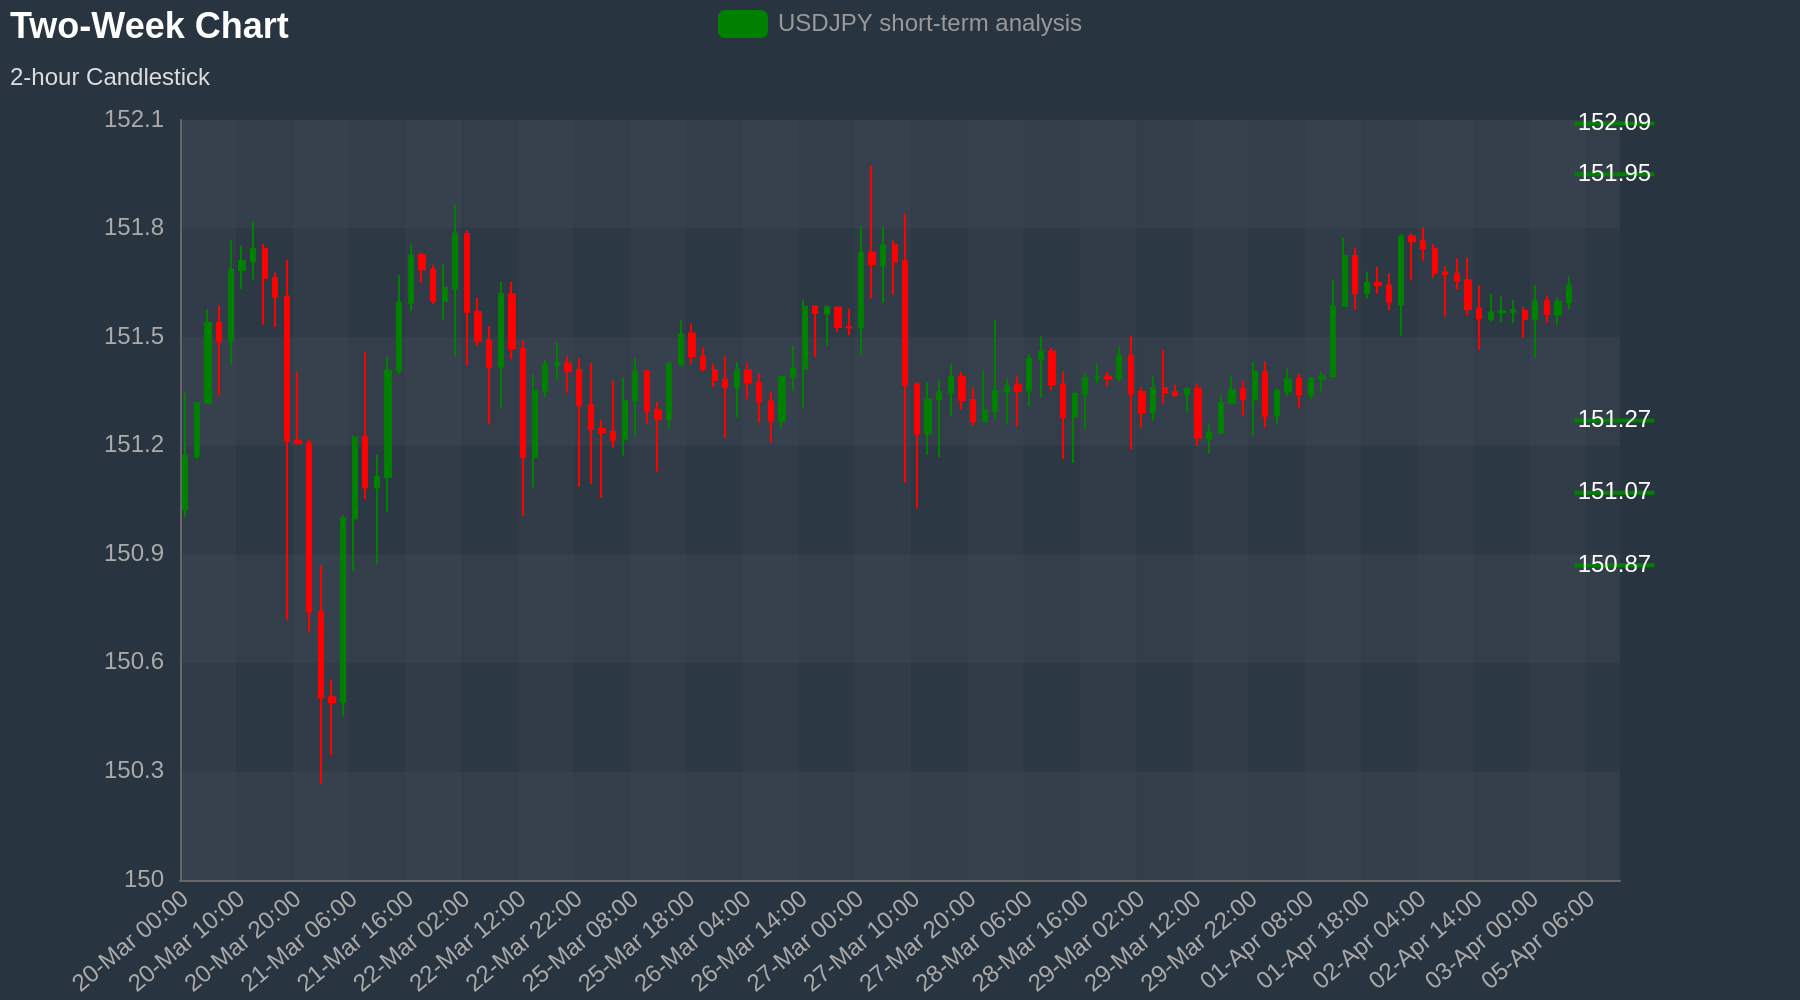Image resolution: width=1800 pixels, height=1000 pixels.
Task: Select the 151.27 price level label
Action: 1614,419
